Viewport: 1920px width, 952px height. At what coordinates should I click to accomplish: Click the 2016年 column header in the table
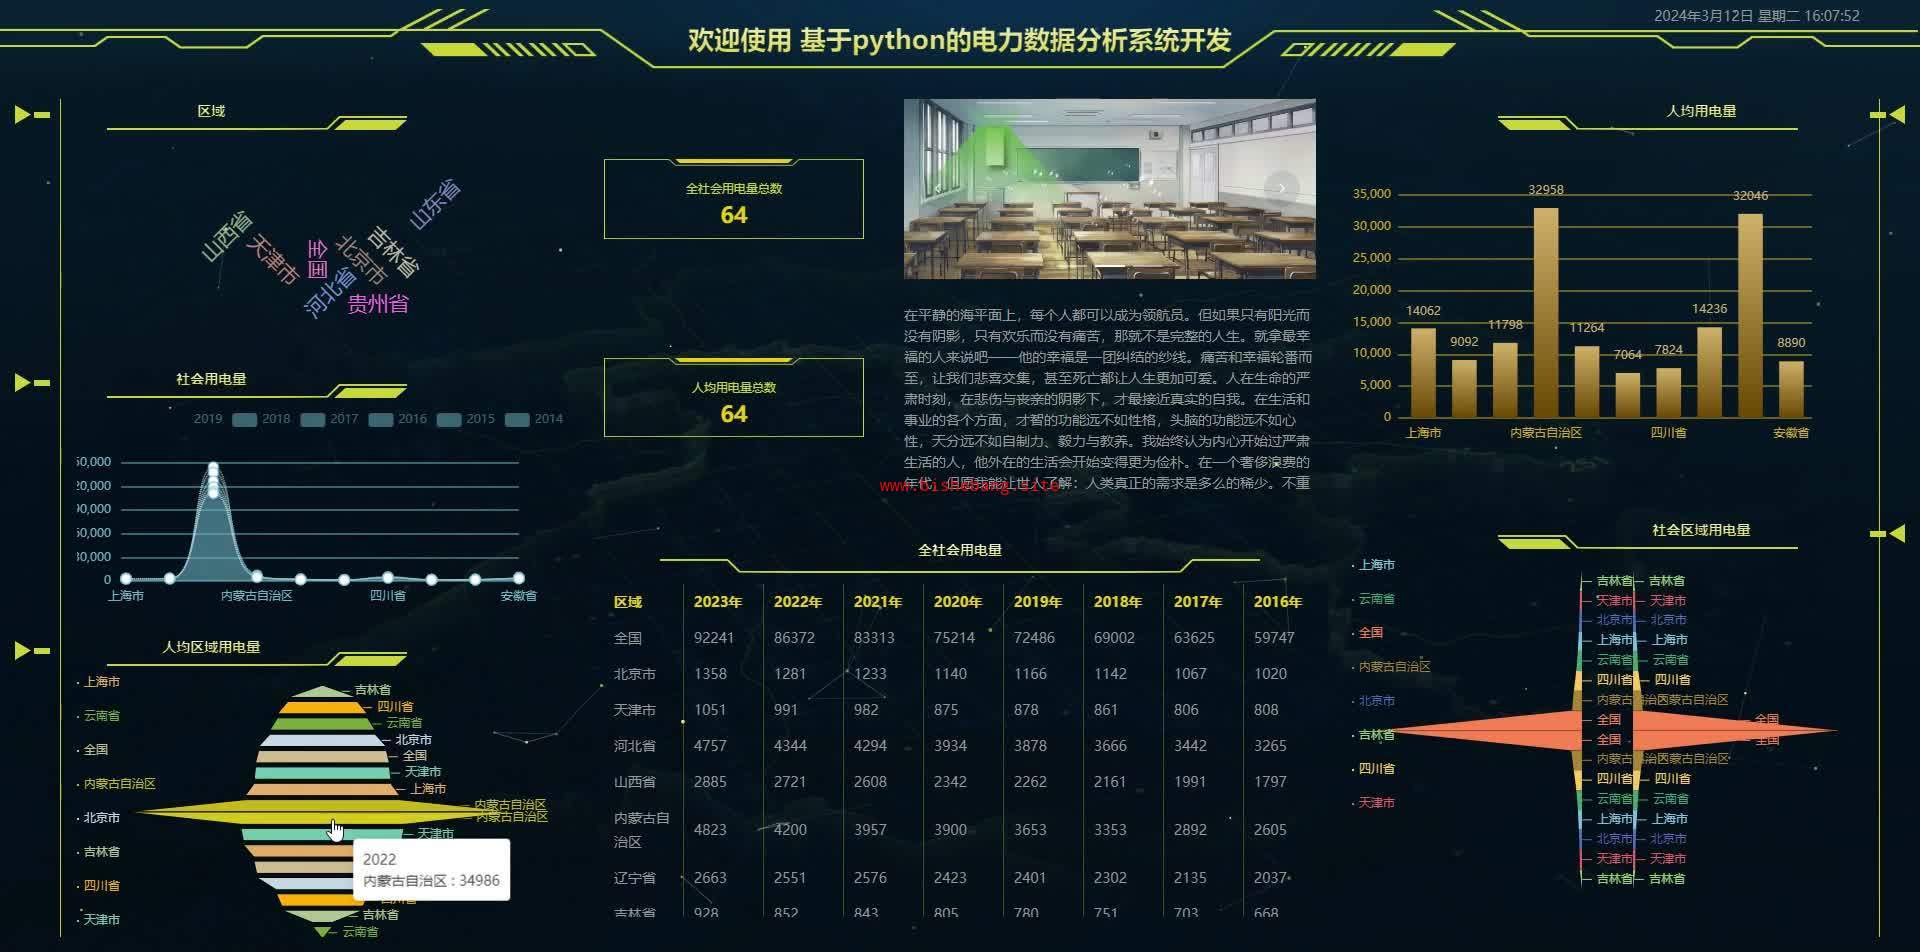coord(1278,602)
